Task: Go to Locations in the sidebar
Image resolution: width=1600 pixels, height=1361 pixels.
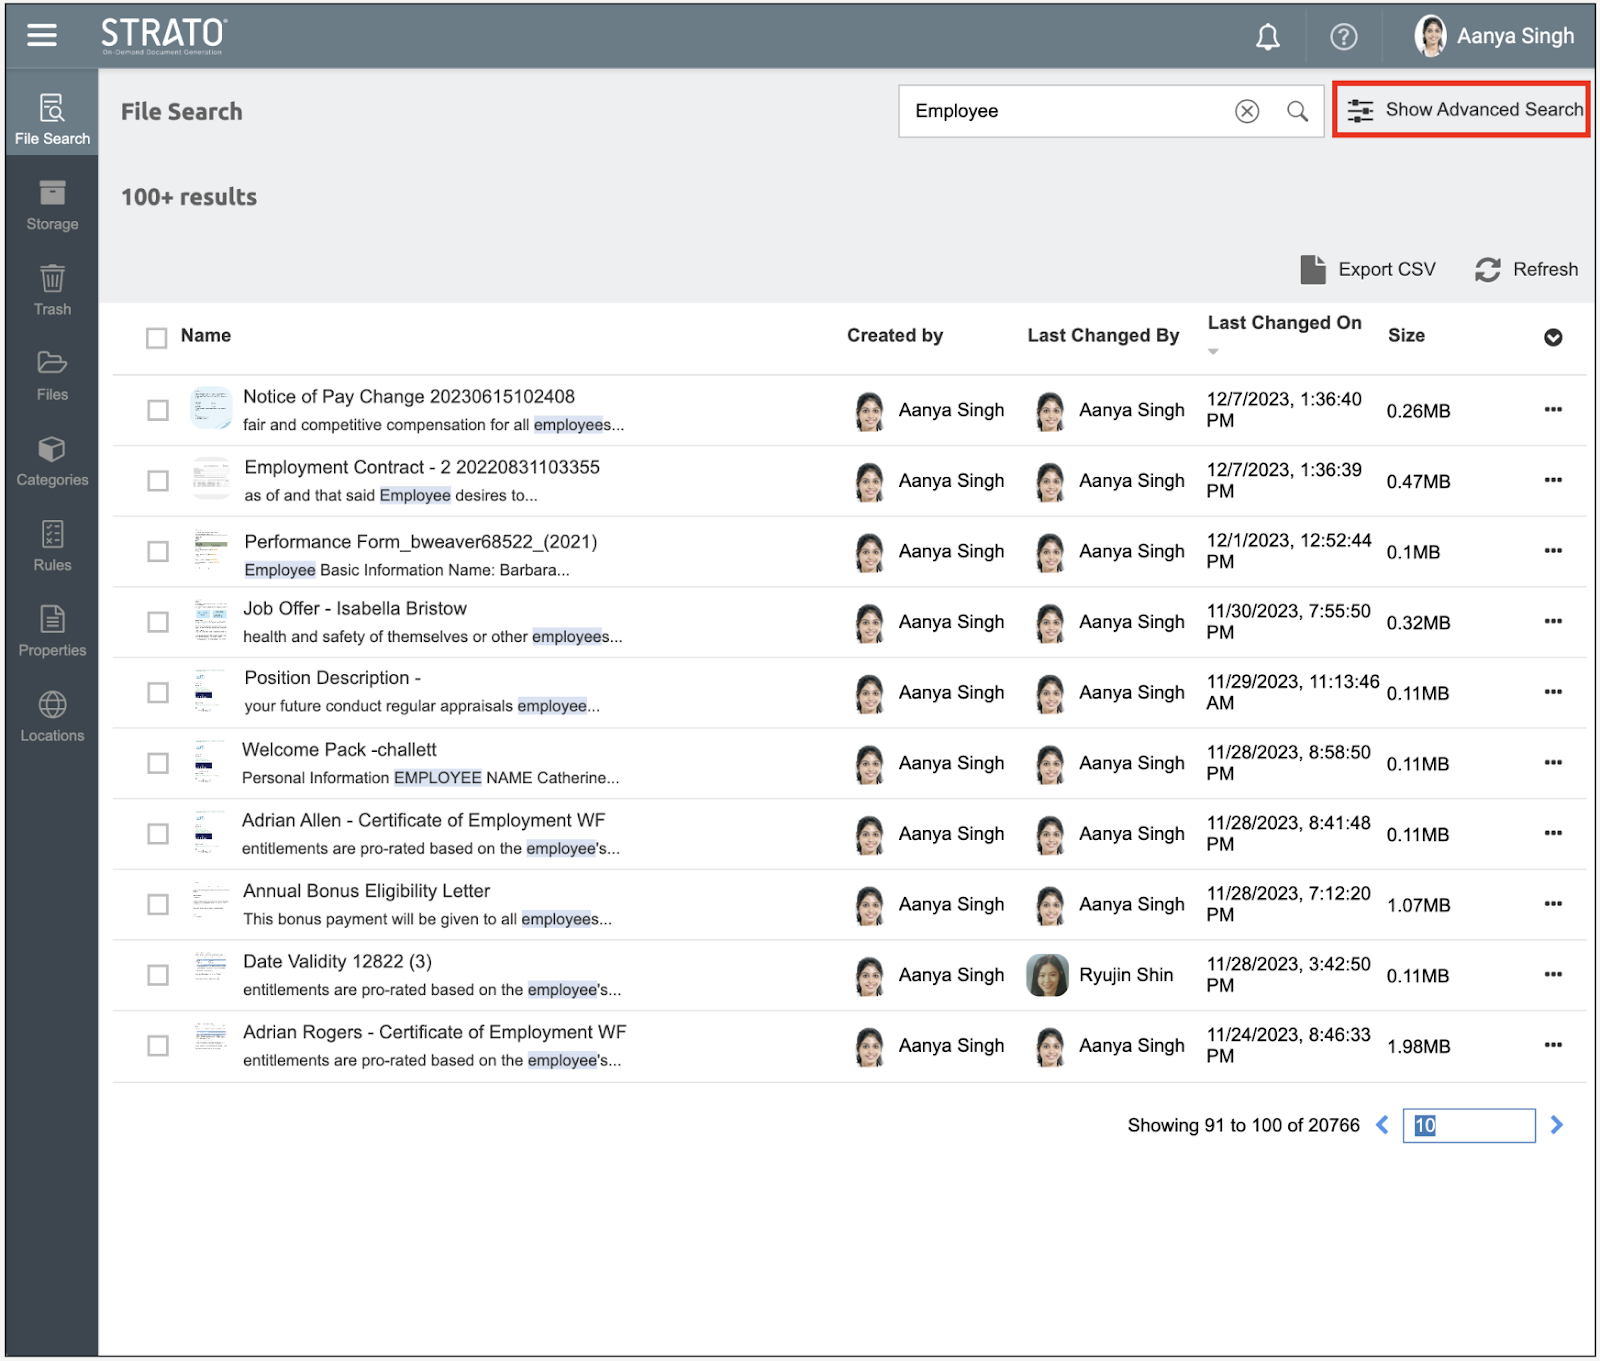Action: point(52,716)
